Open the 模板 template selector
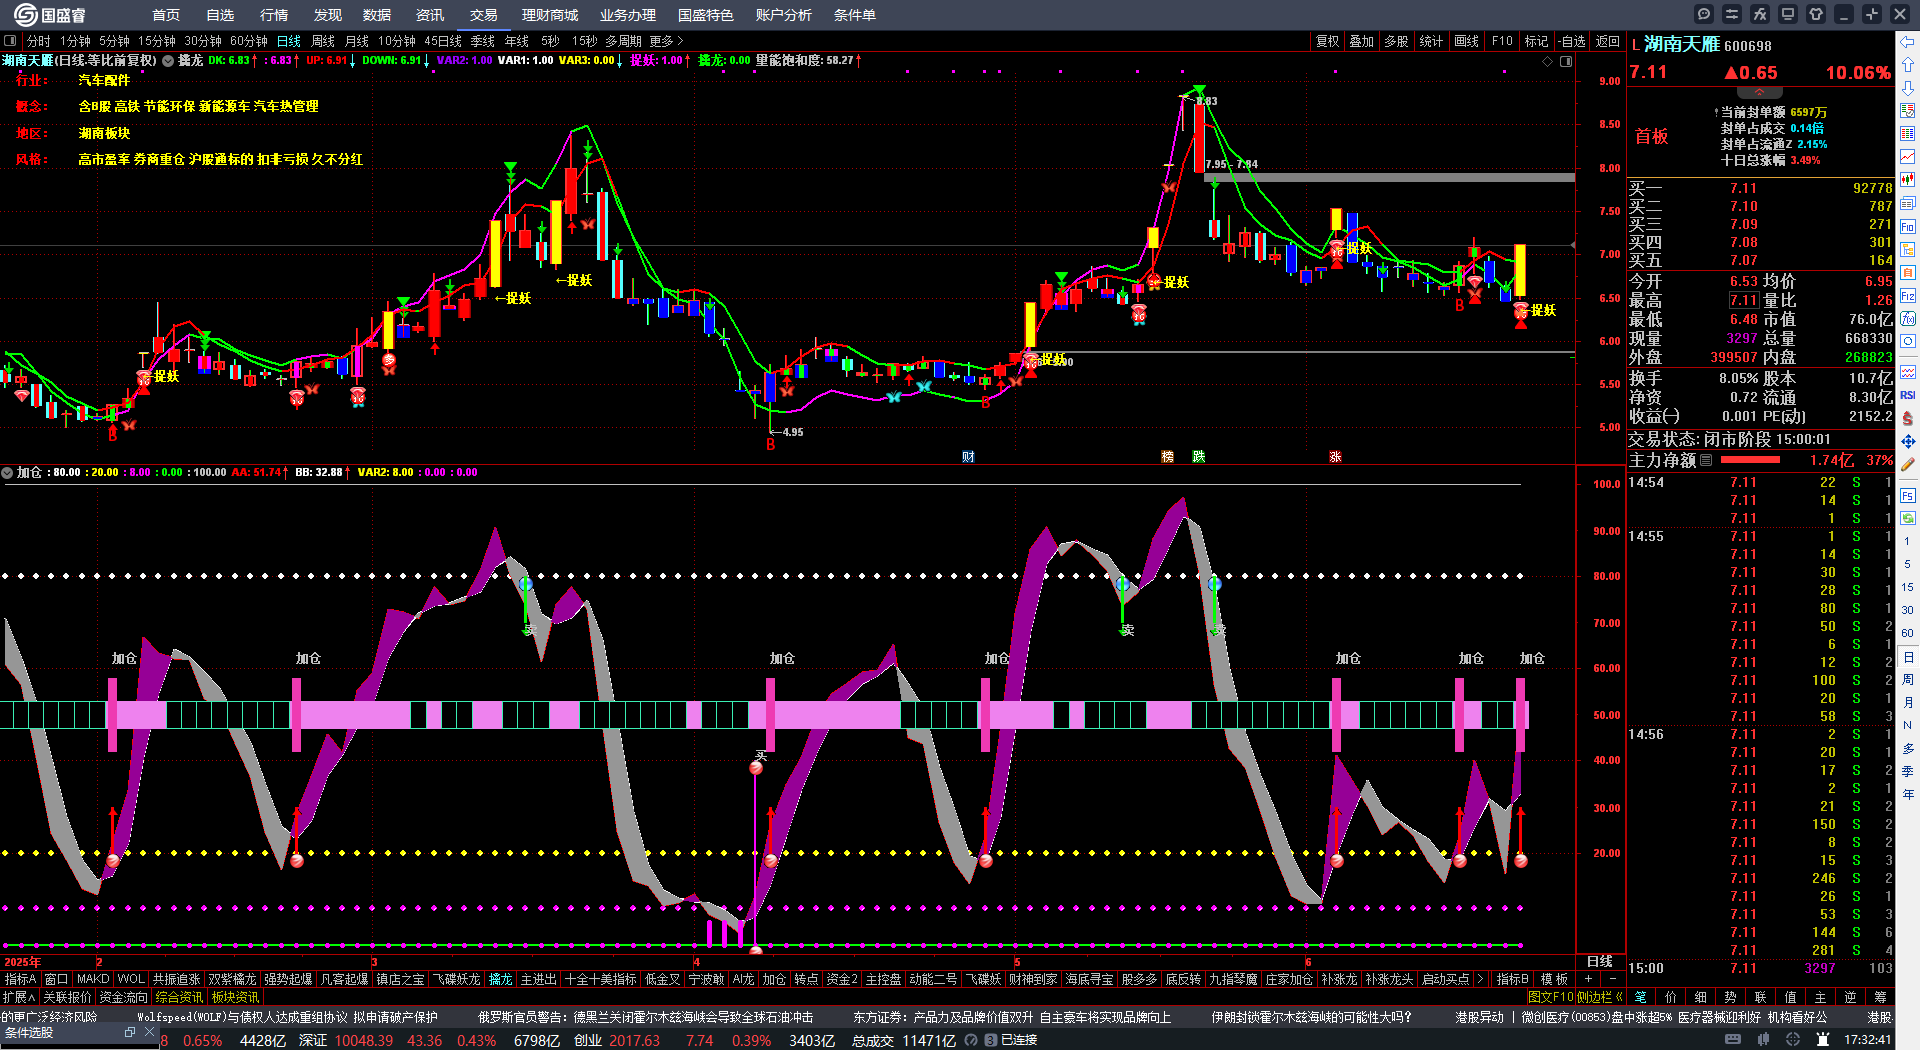This screenshot has width=1920, height=1050. (x=1554, y=979)
